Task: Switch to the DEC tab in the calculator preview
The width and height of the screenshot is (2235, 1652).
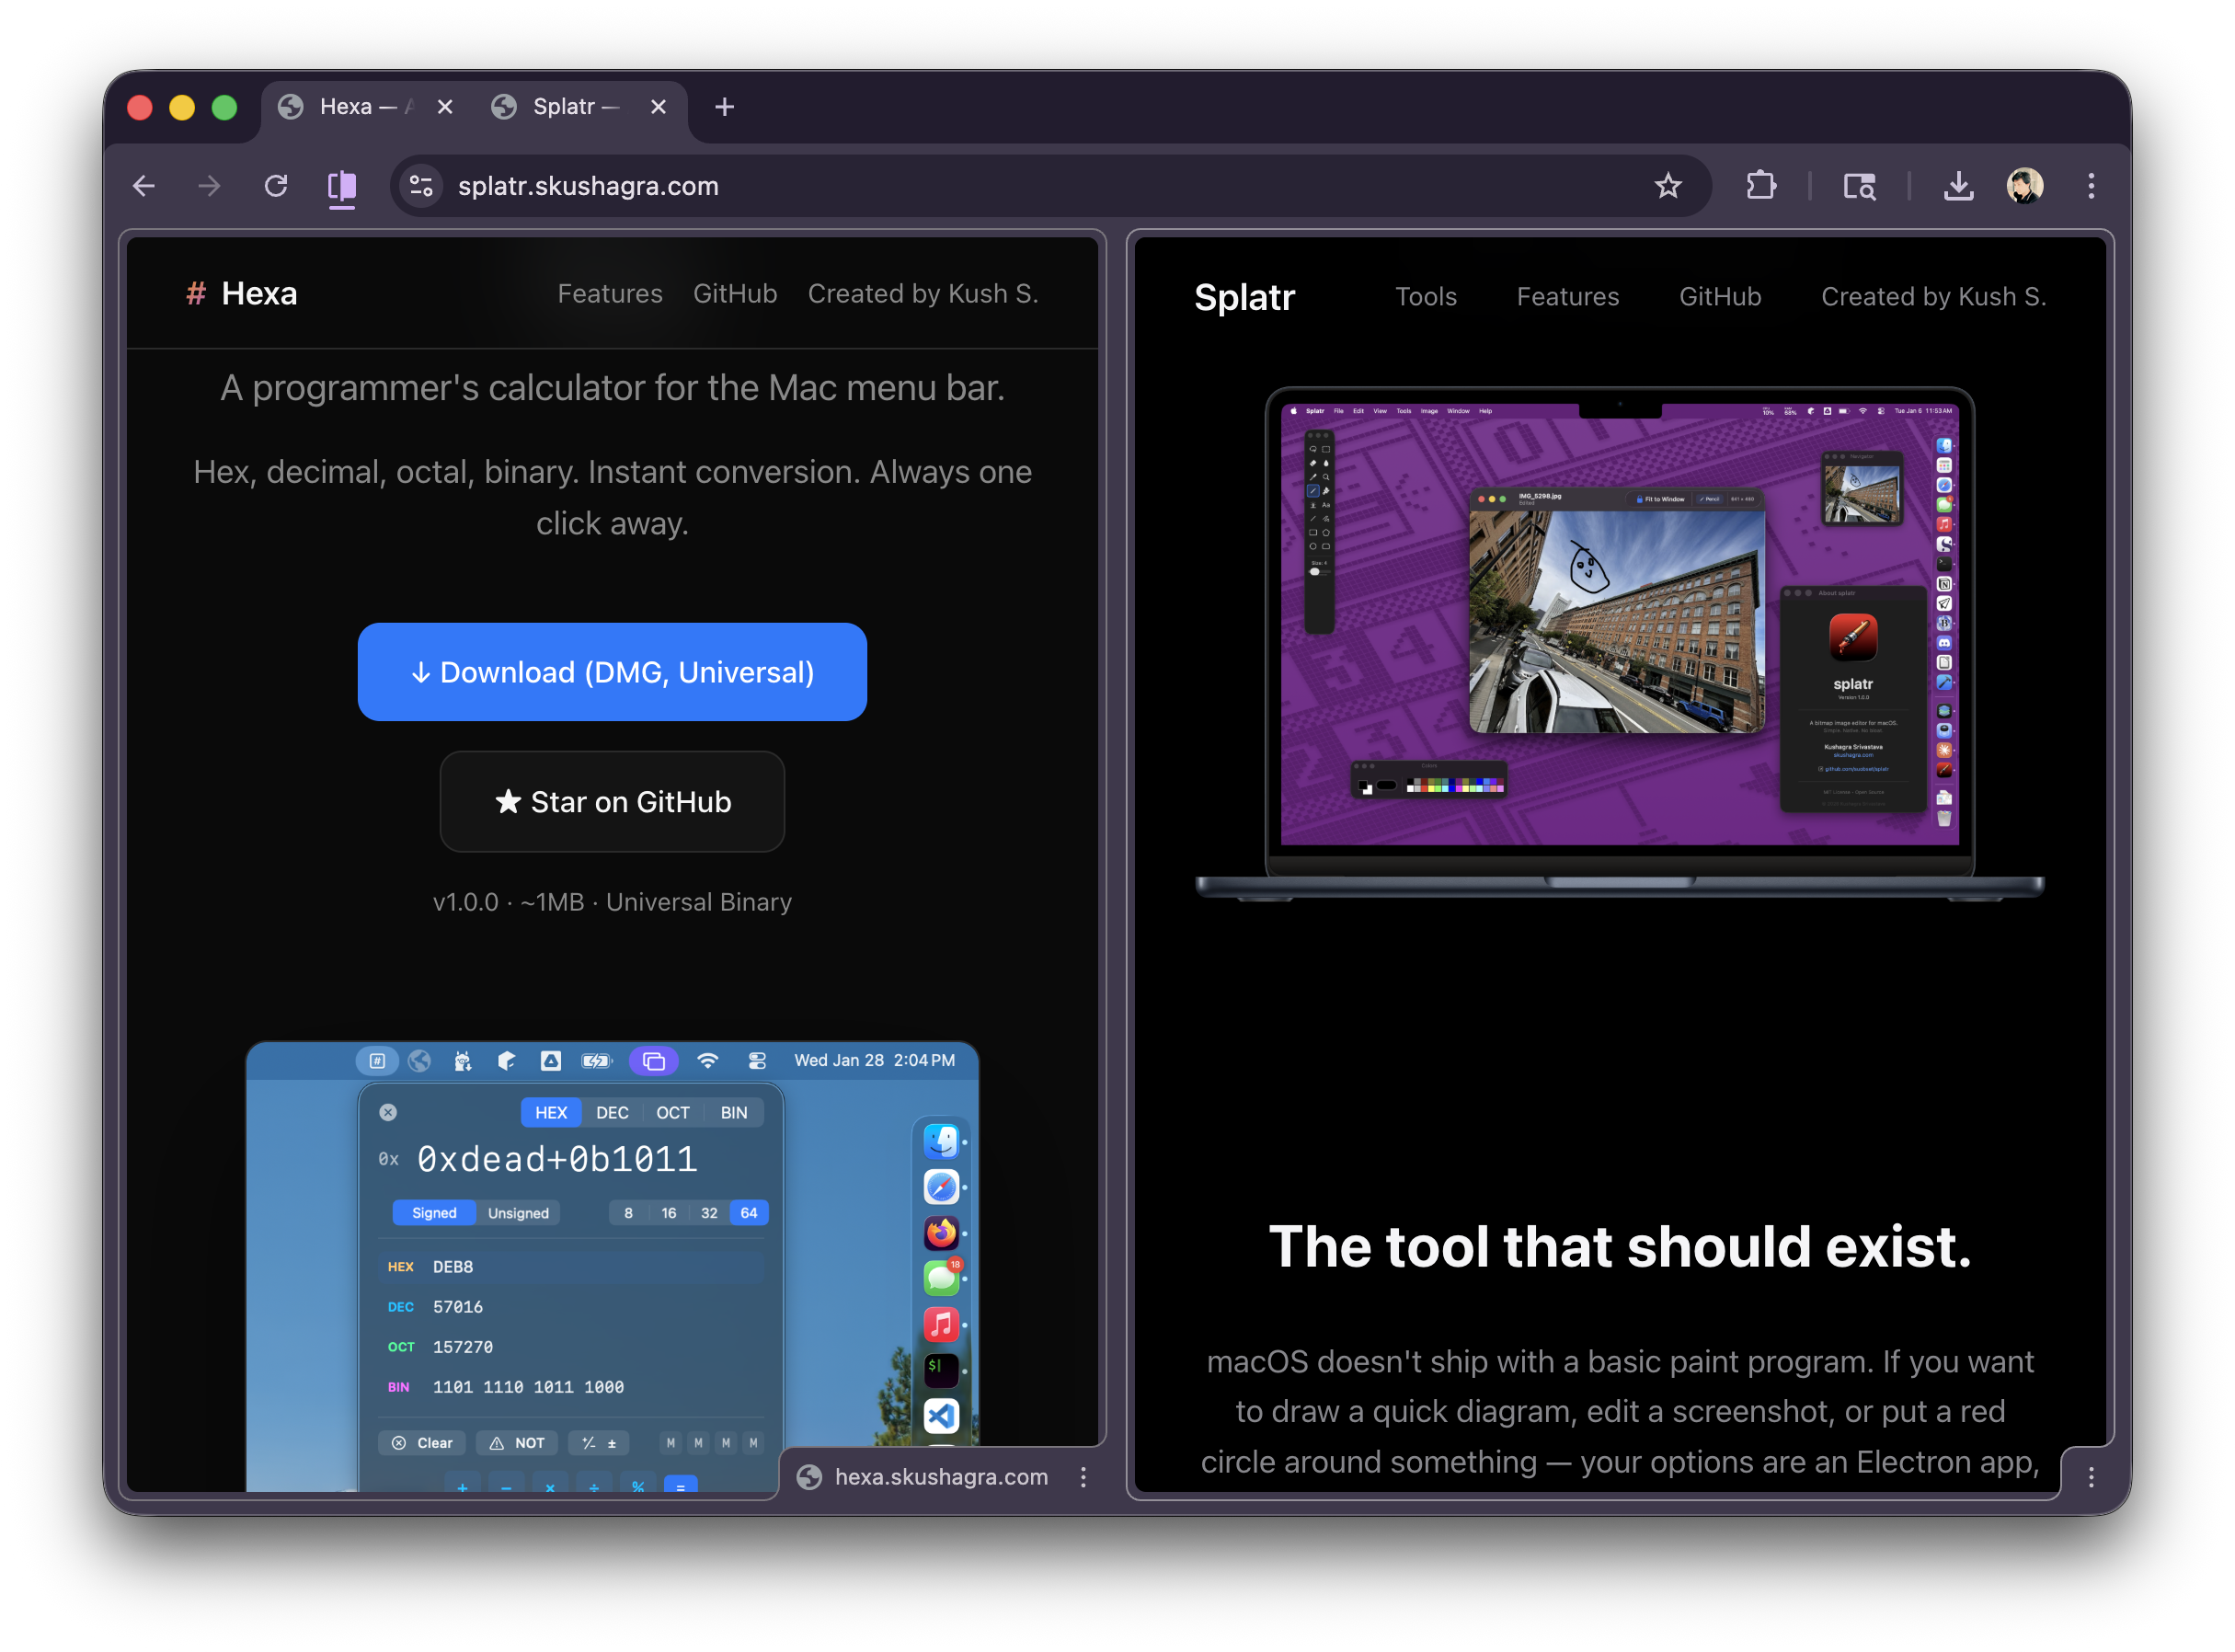Action: click(x=612, y=1112)
